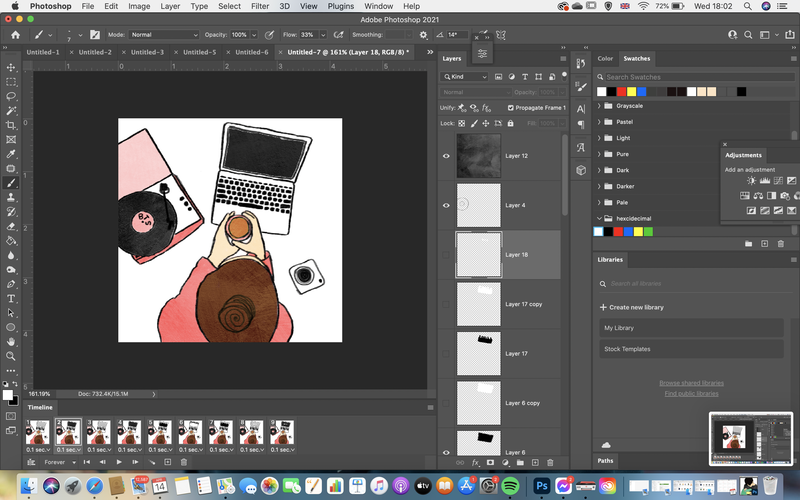
Task: Expand the Pastel swatch group
Action: pos(599,122)
